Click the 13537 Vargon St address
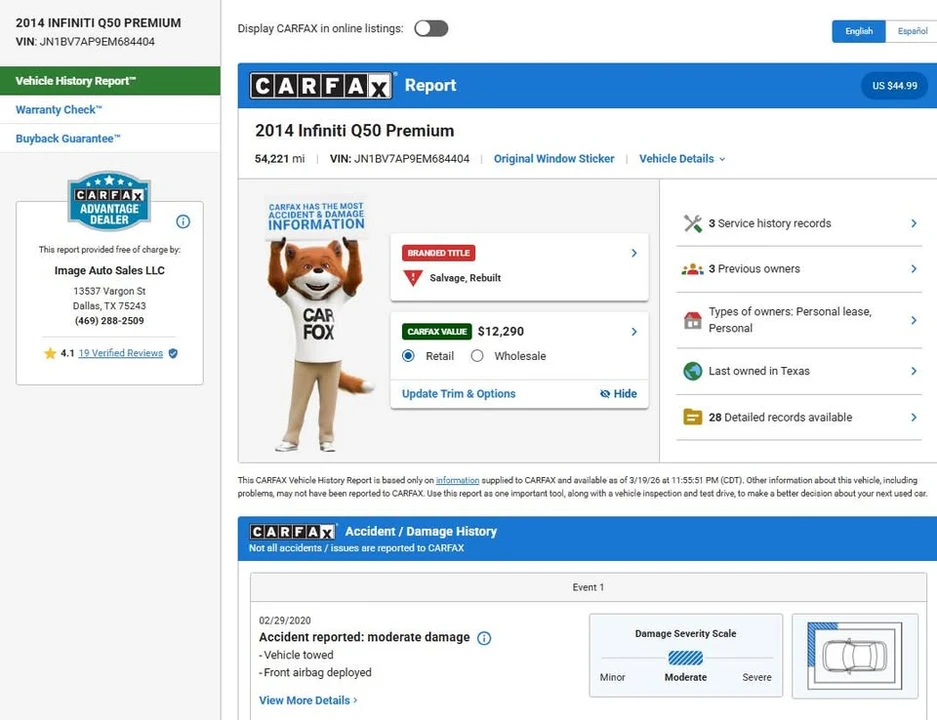This screenshot has width=937, height=720. 109,292
